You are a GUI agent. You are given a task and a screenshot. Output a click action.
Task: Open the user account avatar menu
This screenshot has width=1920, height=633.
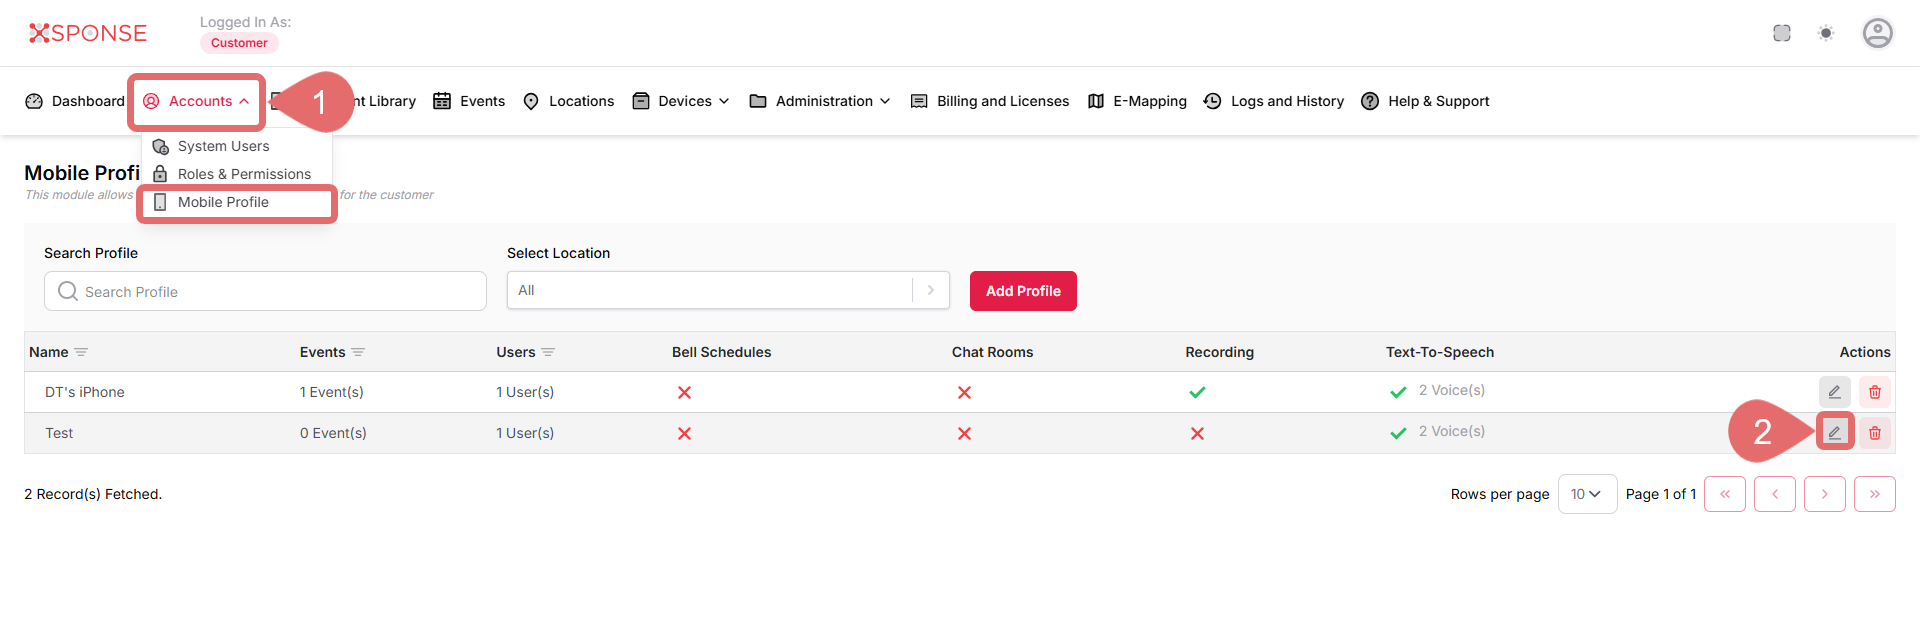coord(1877,33)
